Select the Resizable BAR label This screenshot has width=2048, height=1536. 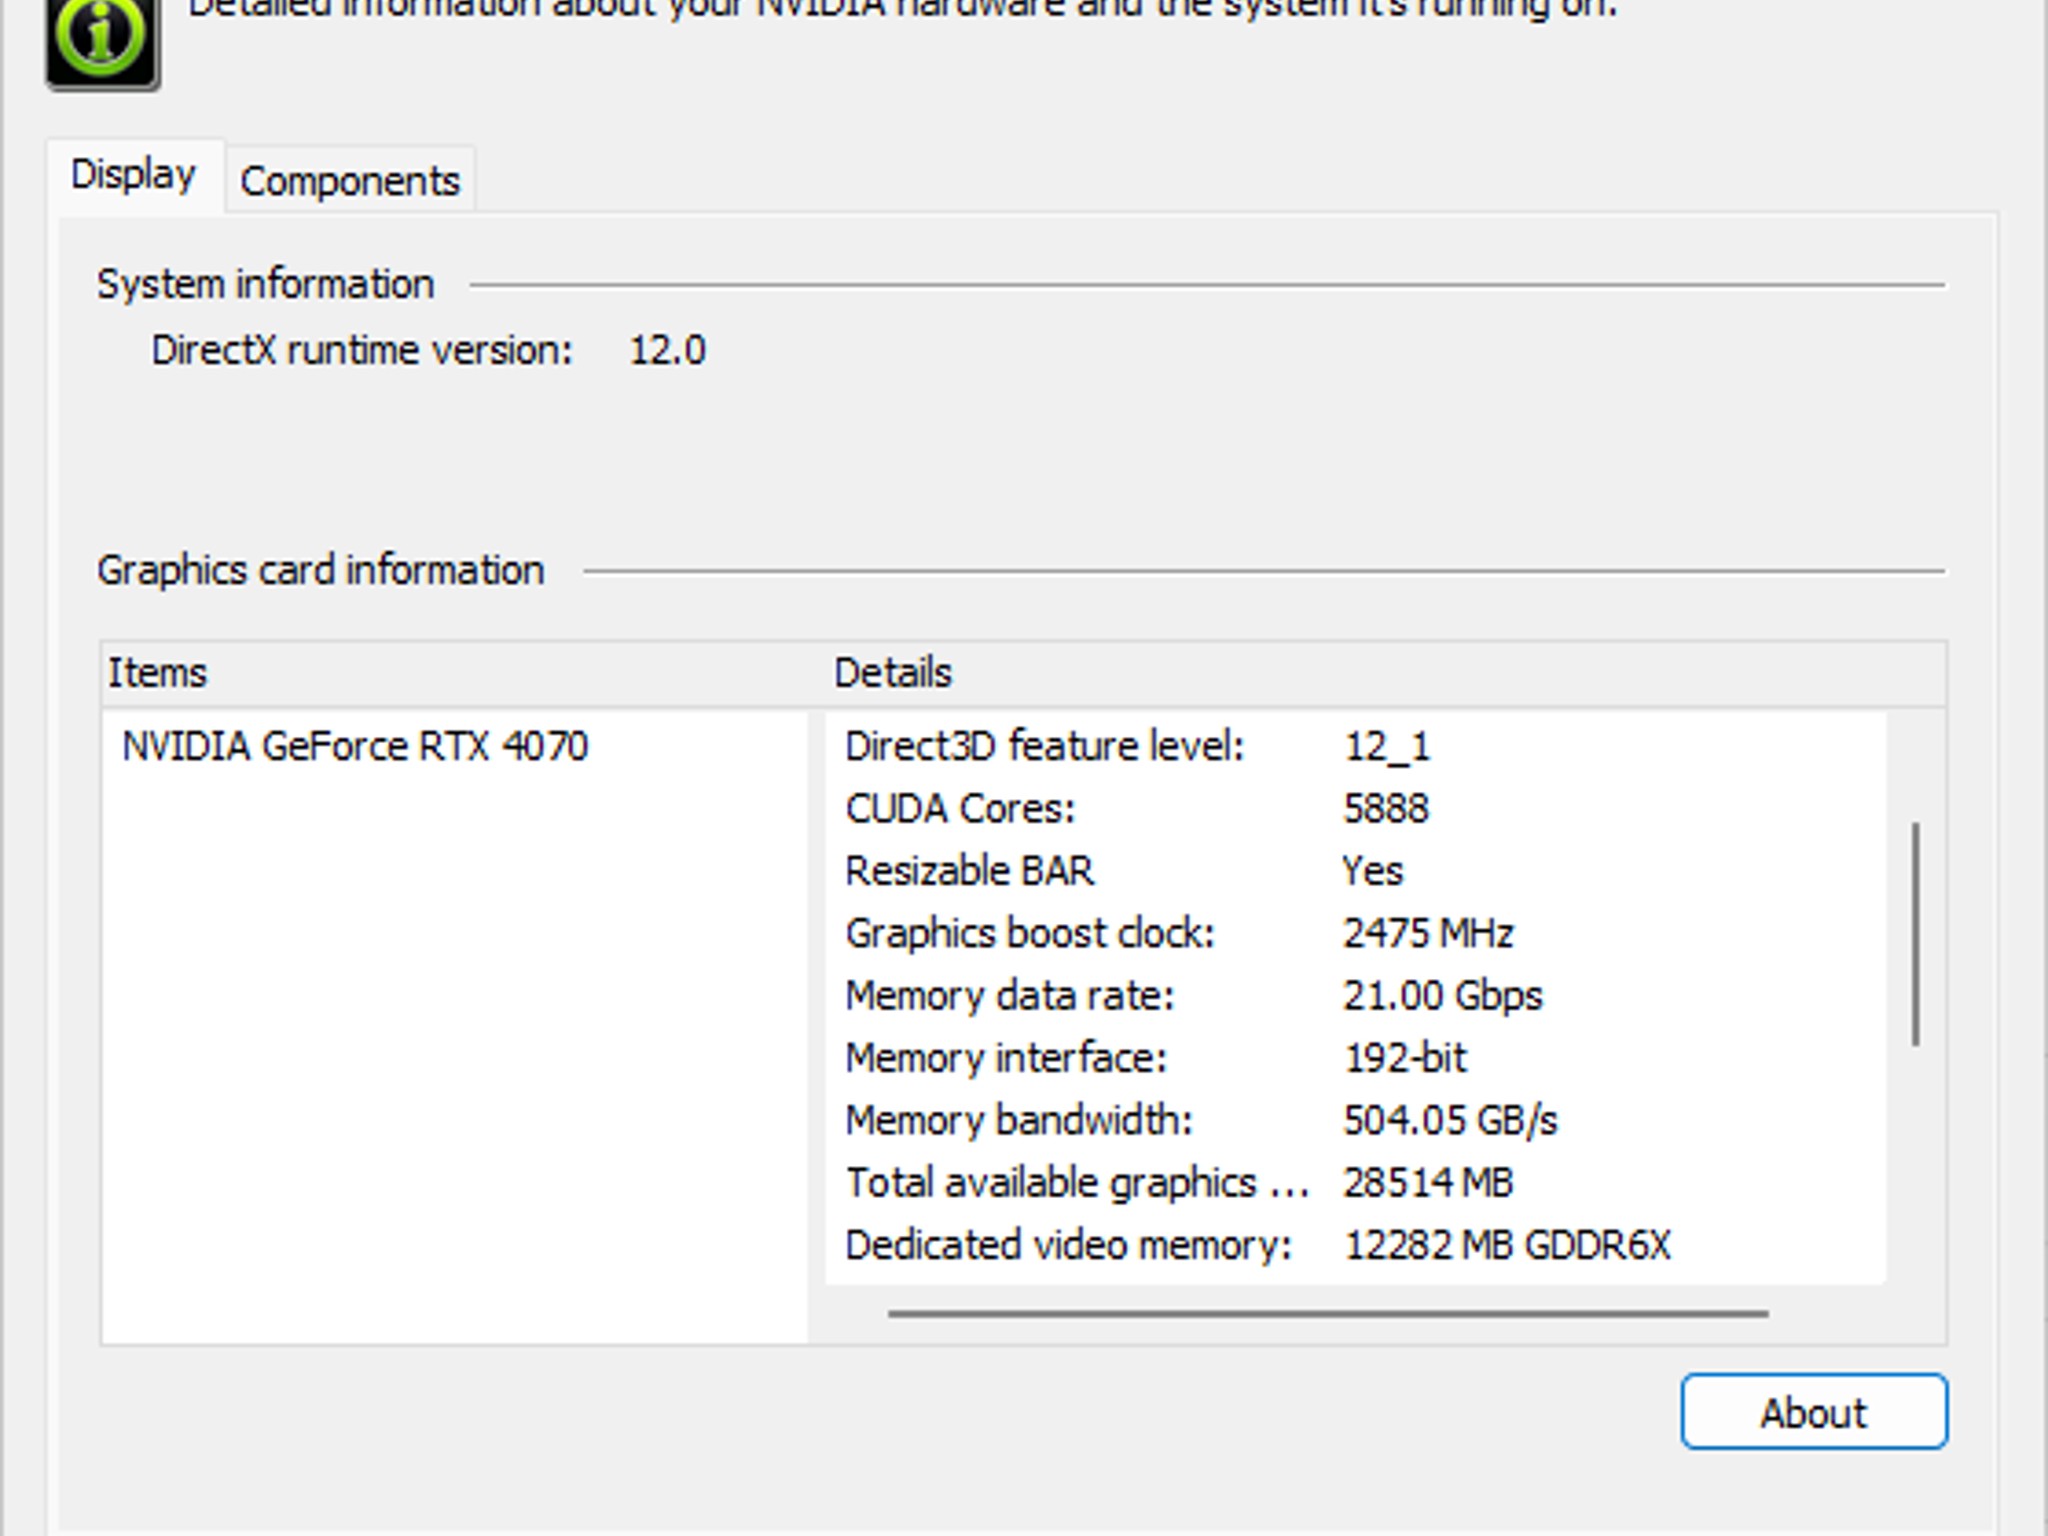970,871
